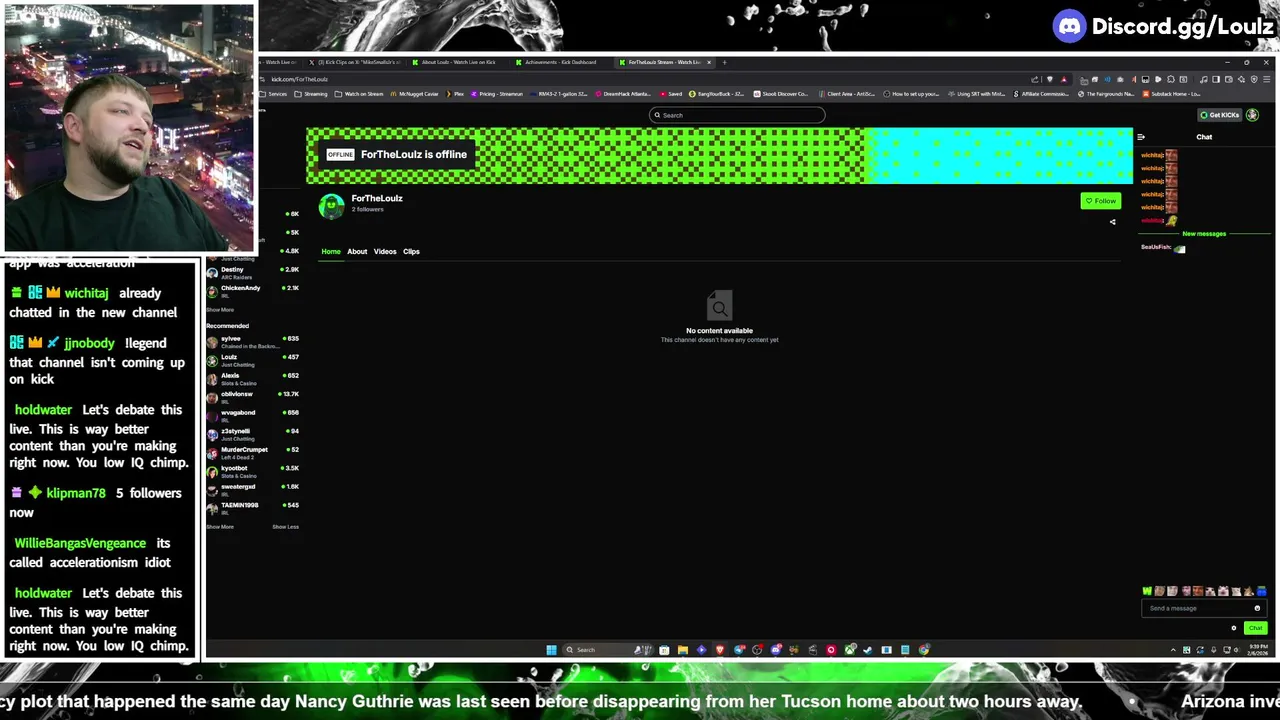Open TAEMIN1998 recommended channel

[x=252, y=508]
